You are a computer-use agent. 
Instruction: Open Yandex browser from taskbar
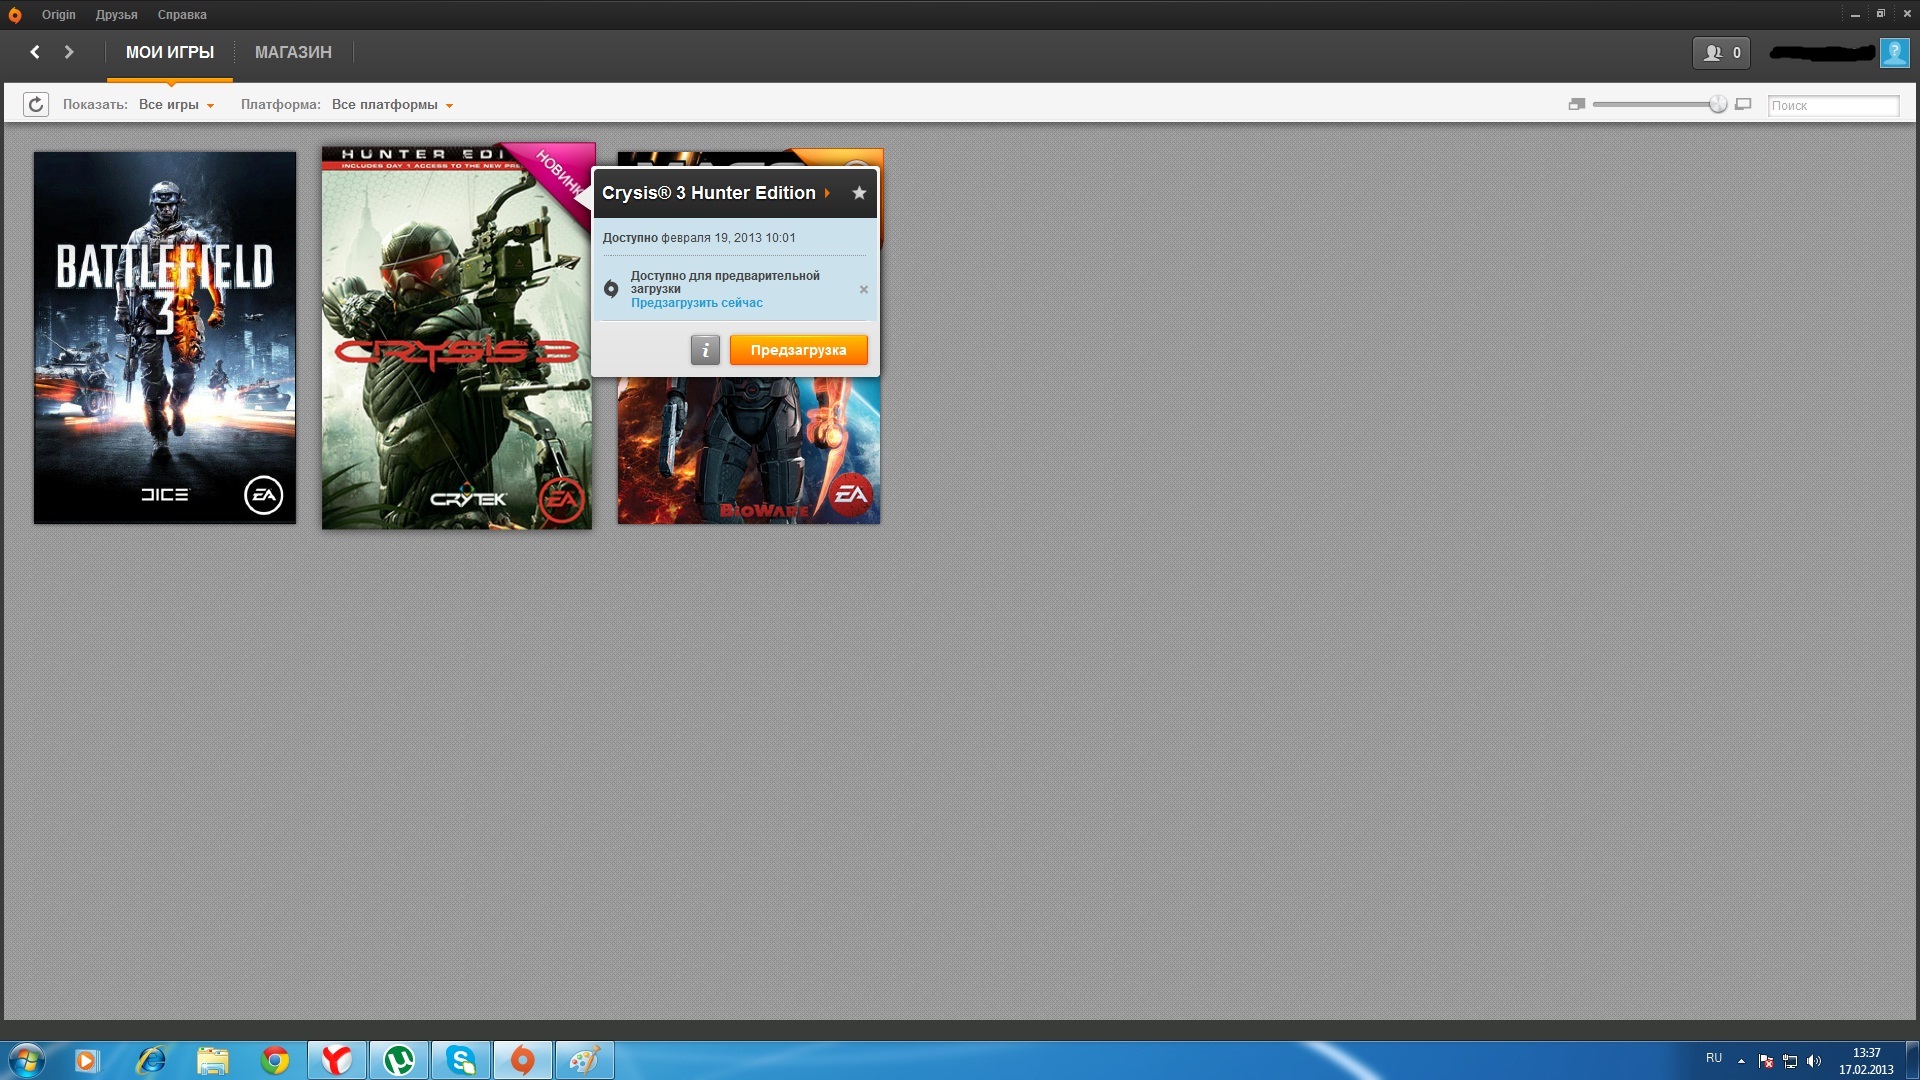(x=337, y=1060)
